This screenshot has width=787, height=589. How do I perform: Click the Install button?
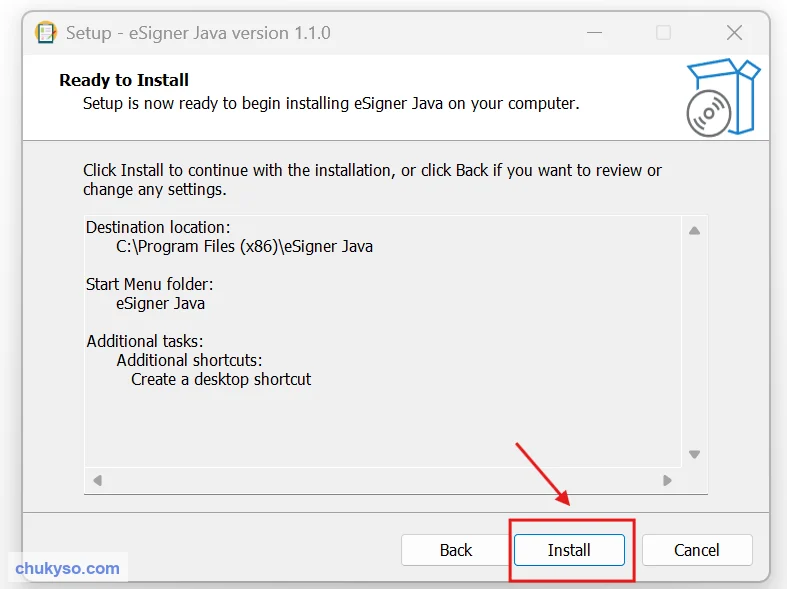pyautogui.click(x=569, y=550)
